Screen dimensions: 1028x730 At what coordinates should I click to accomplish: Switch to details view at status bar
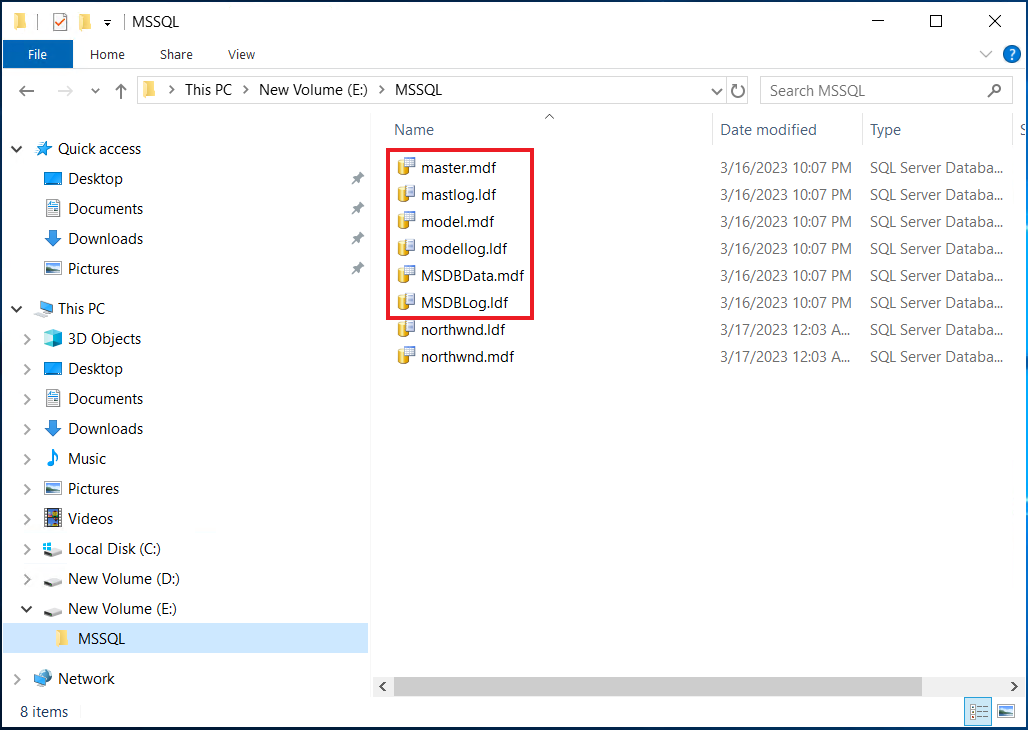(x=978, y=711)
